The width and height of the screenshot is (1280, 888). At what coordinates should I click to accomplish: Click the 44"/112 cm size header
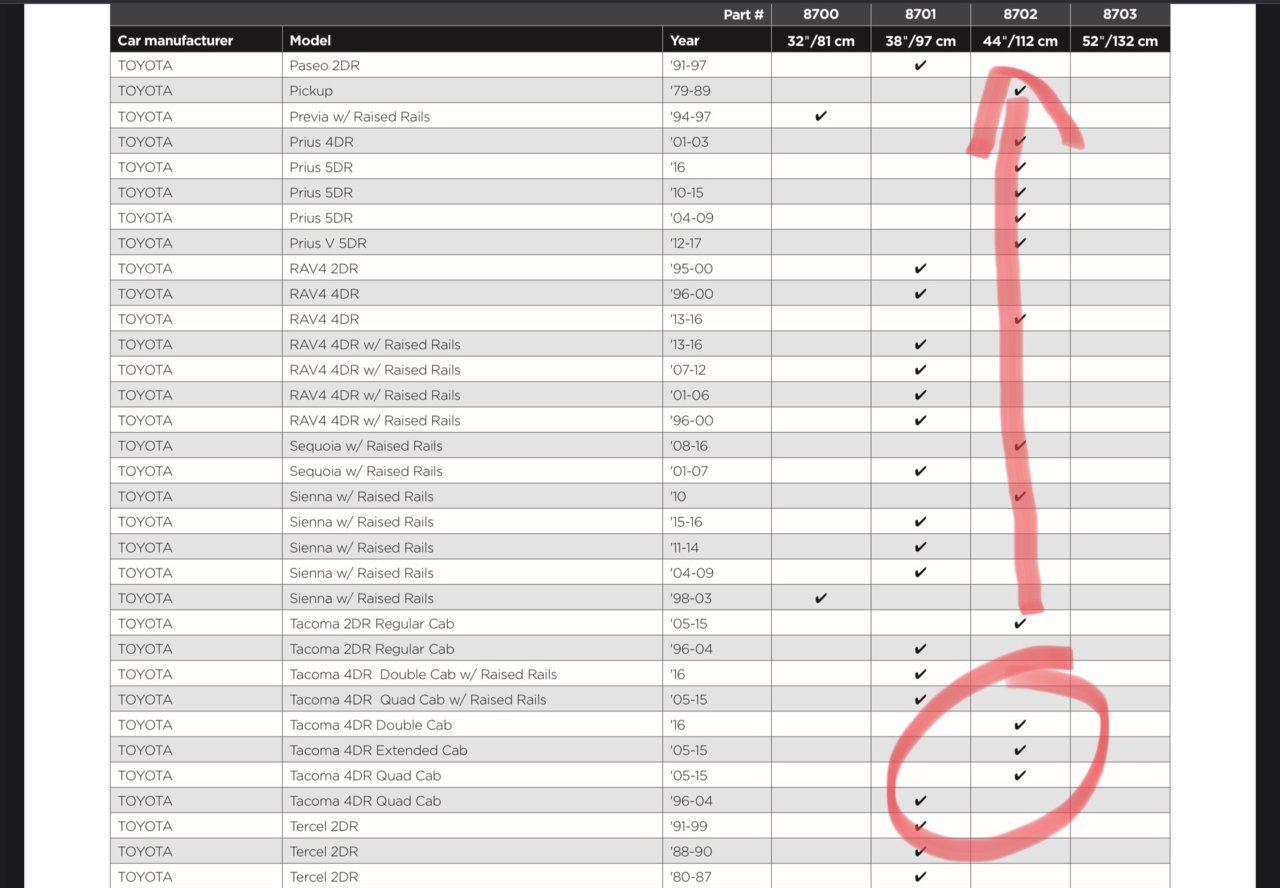(1020, 41)
